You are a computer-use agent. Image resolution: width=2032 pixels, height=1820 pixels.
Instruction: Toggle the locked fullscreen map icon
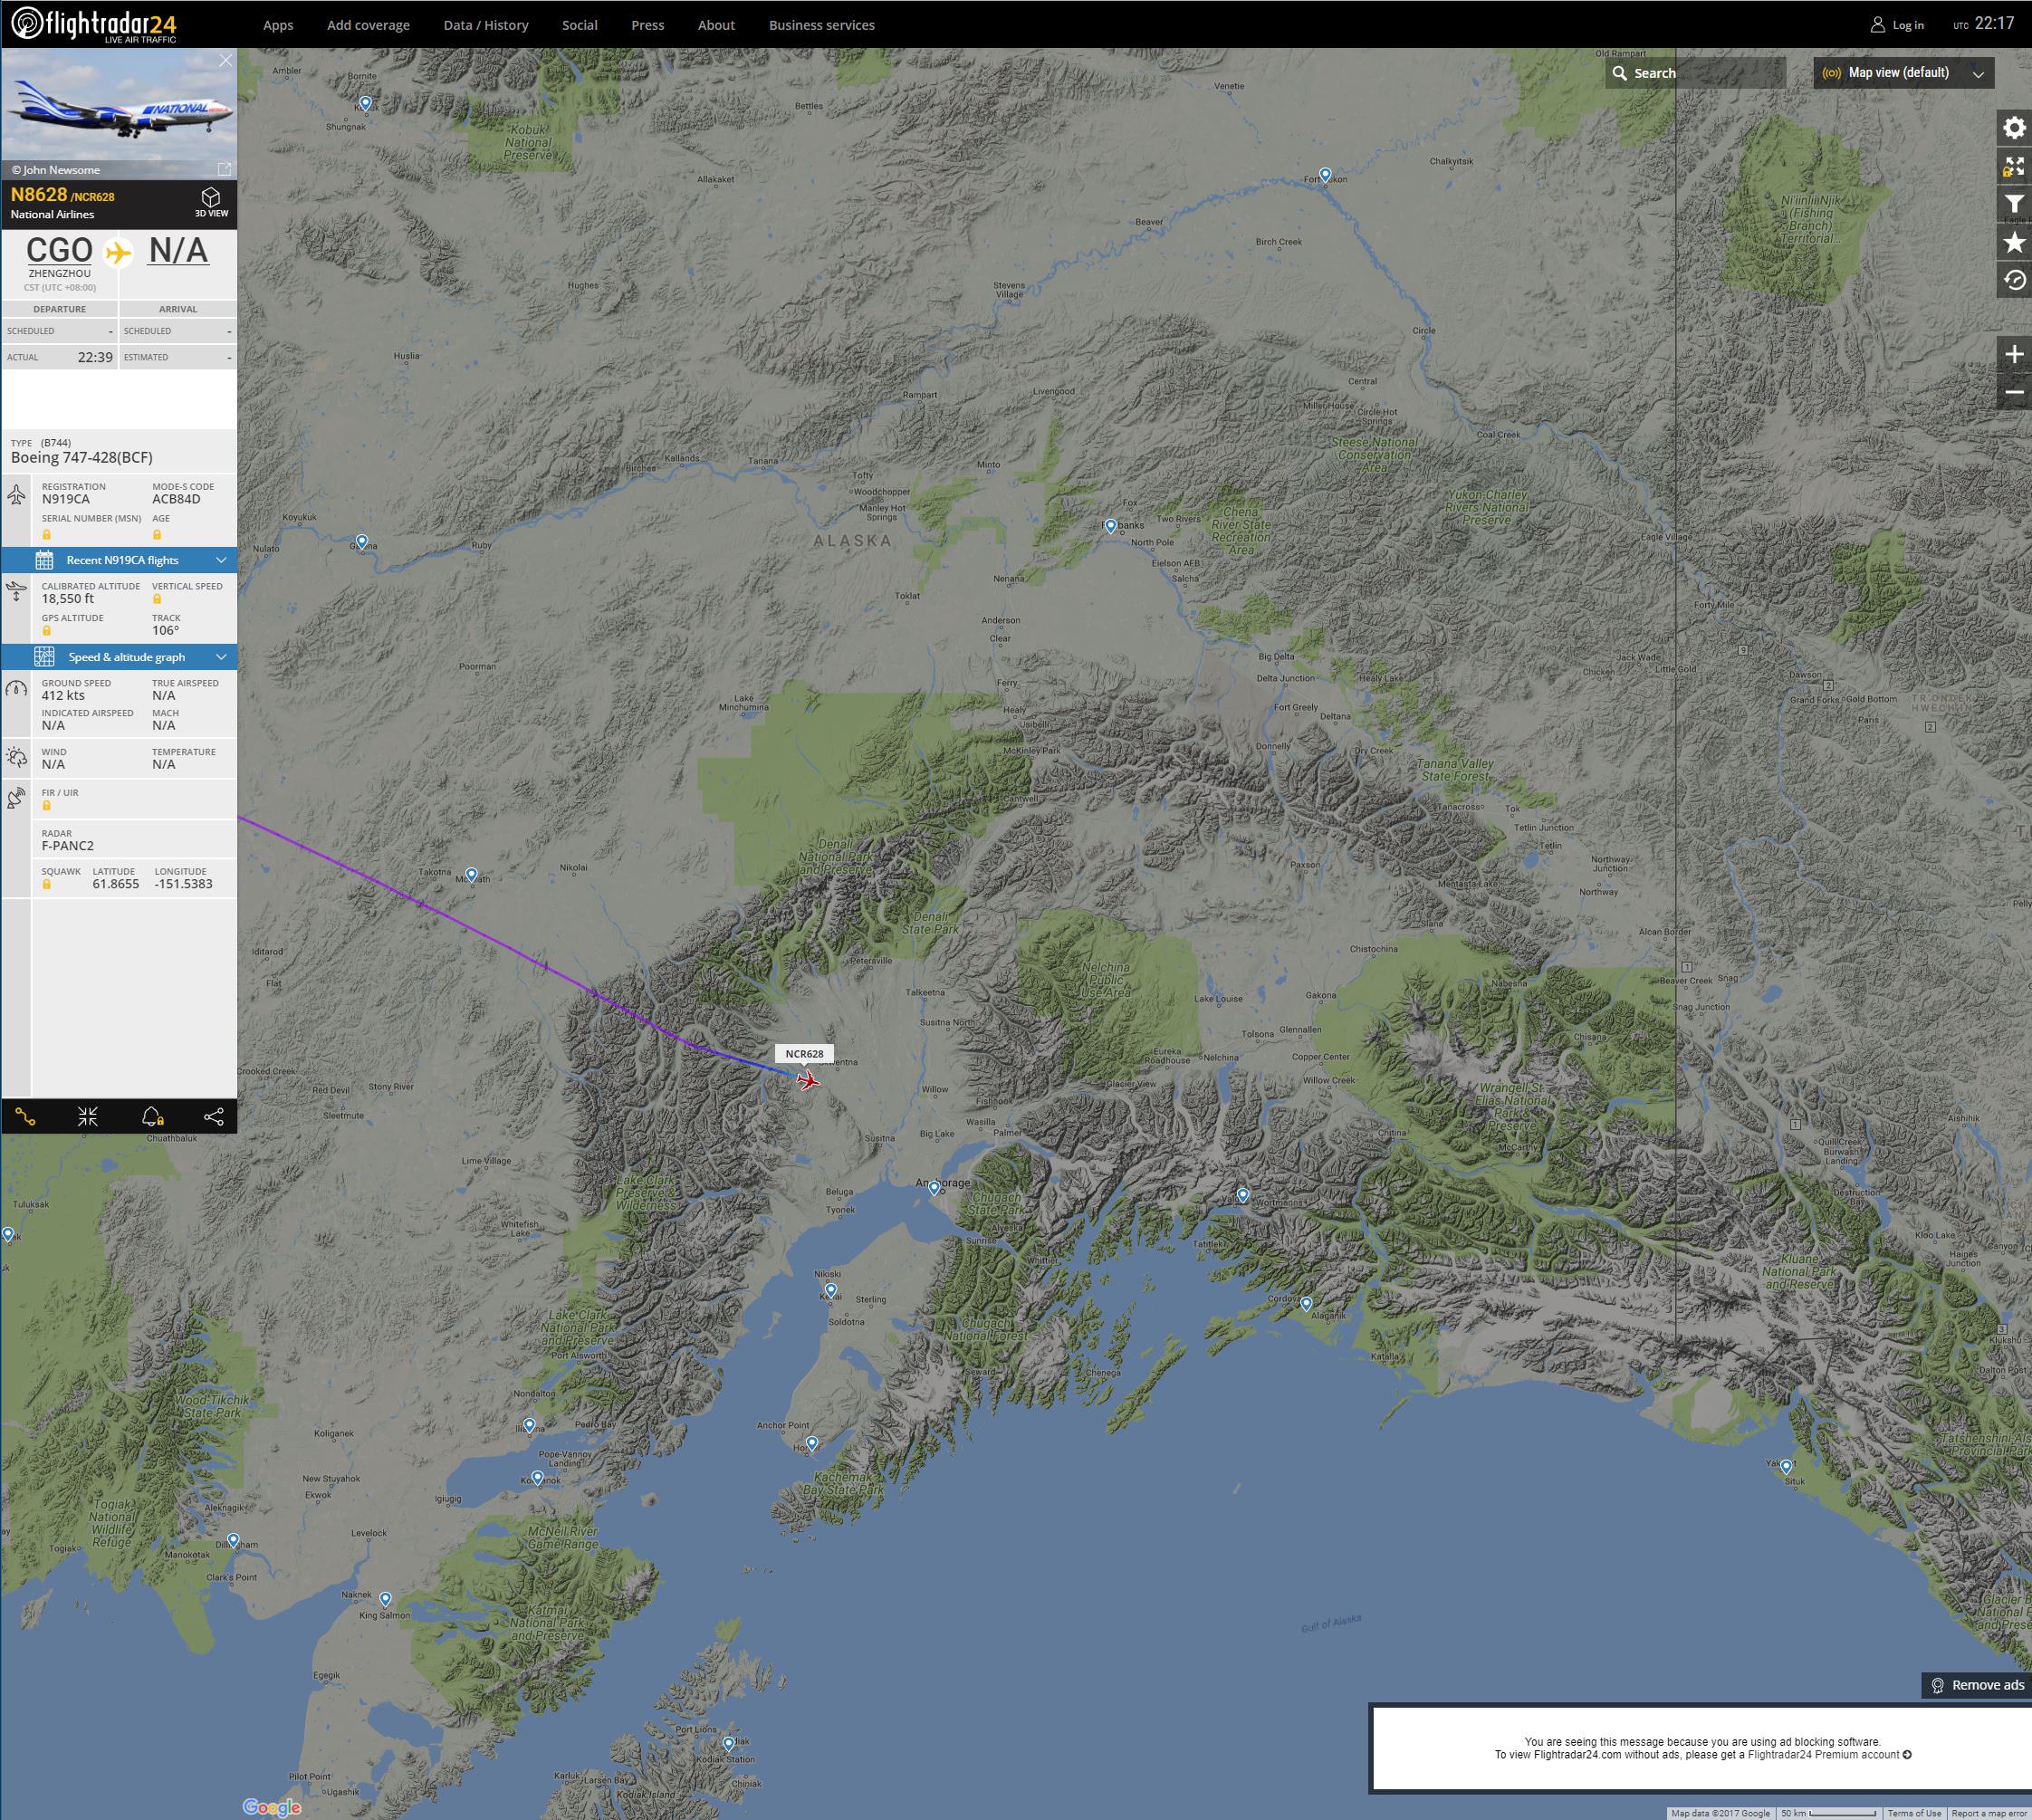pyautogui.click(x=2013, y=167)
